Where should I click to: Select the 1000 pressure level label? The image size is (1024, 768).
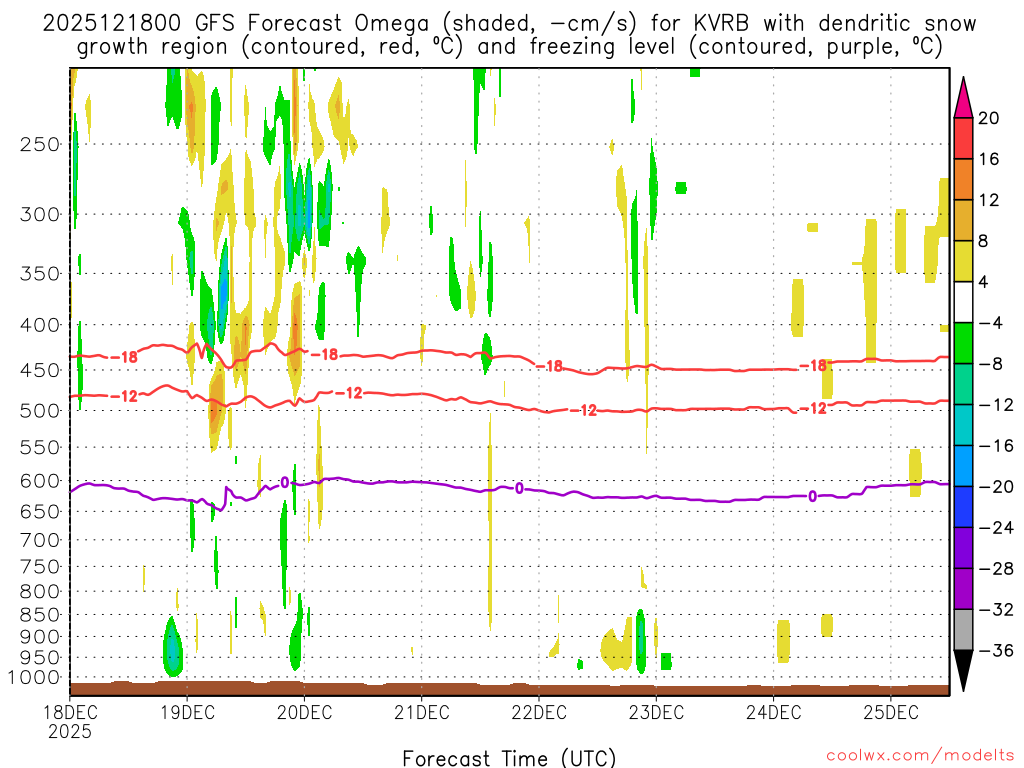pos(35,678)
